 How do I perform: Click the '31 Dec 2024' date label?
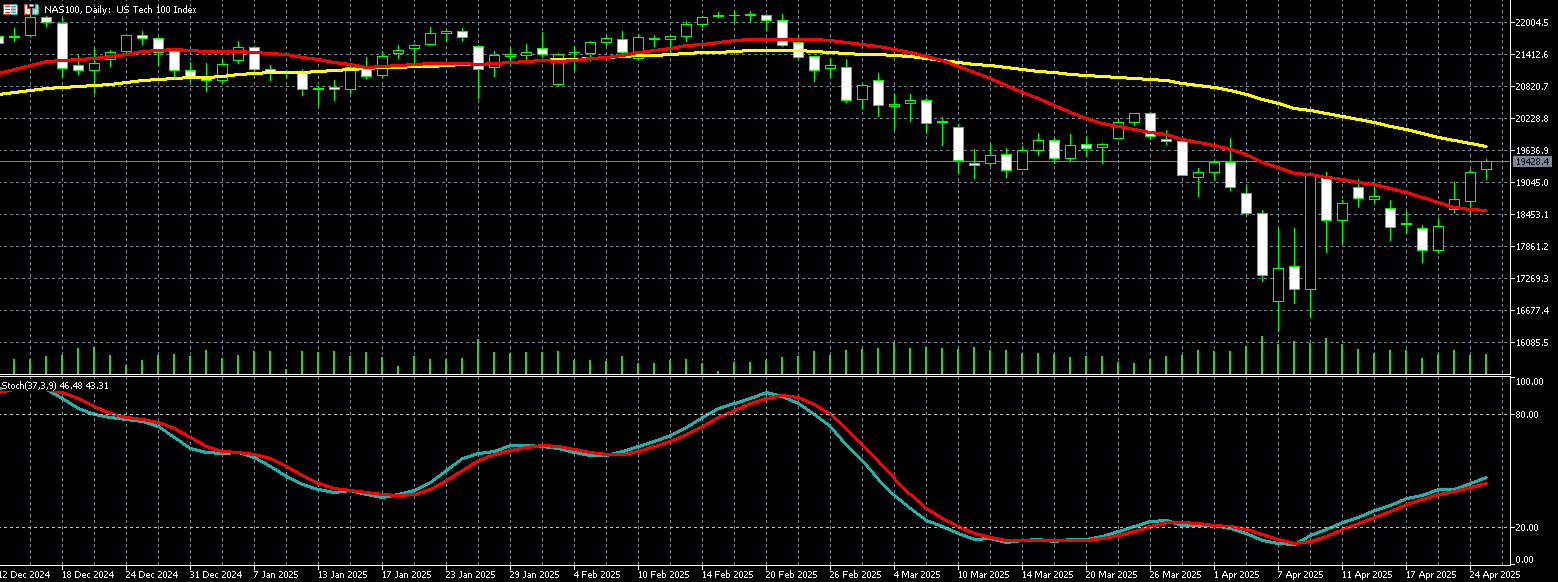pyautogui.click(x=216, y=576)
